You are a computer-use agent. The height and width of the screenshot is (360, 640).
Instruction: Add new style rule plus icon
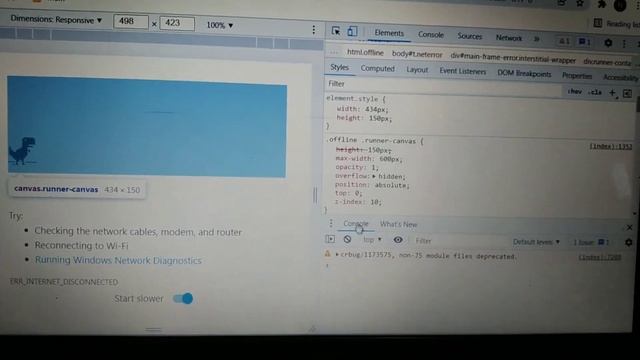tap(612, 93)
